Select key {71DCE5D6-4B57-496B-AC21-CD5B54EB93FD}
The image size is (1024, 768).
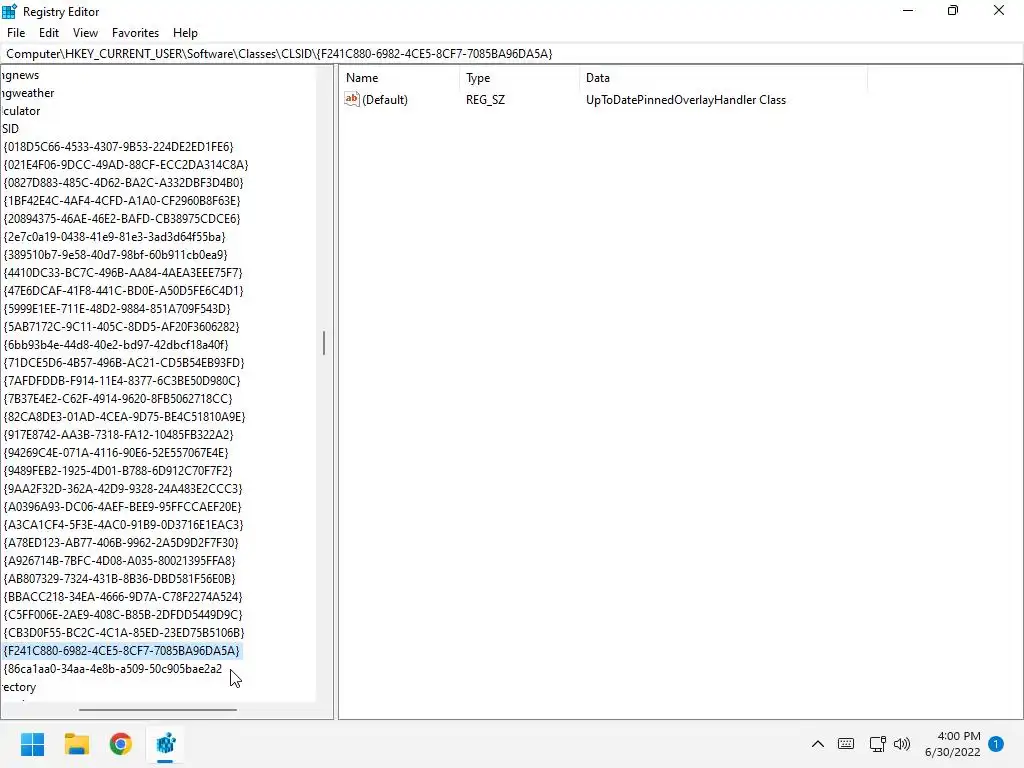pos(123,362)
